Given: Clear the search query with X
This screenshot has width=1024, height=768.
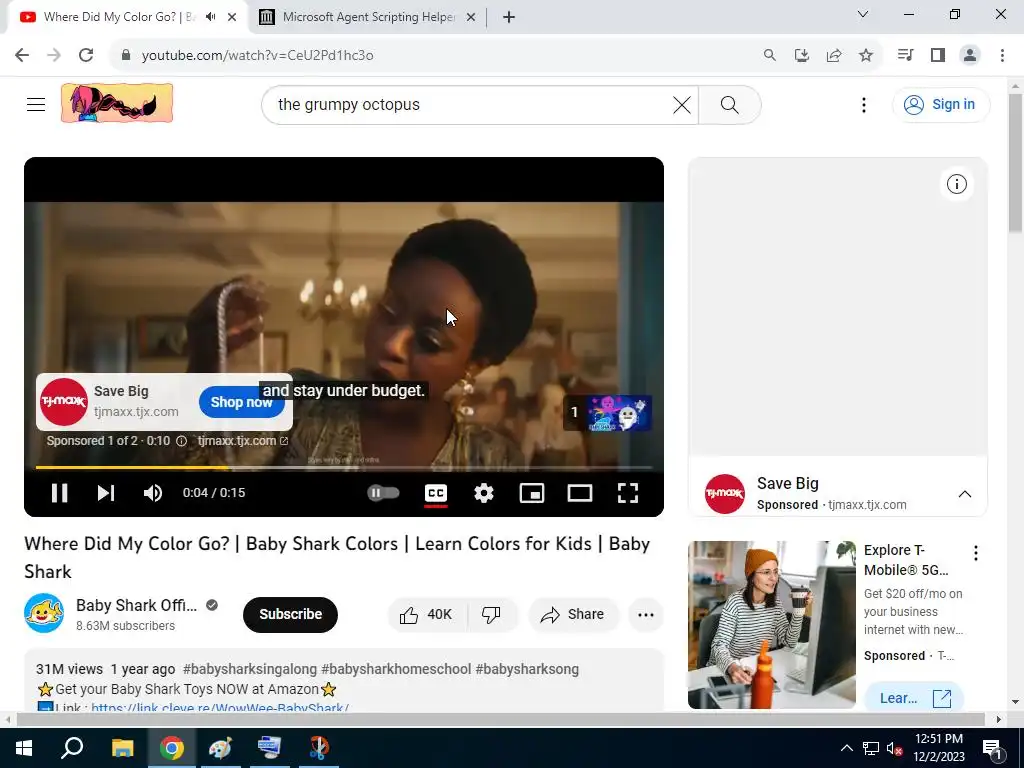Looking at the screenshot, I should (682, 104).
